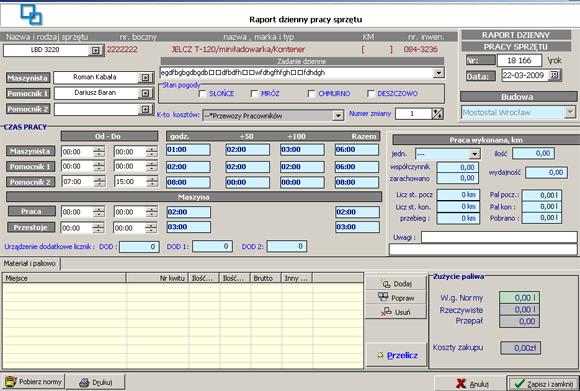Adjust Pomocnik 2 15:00 end spinner
The image size is (580, 391).
tap(151, 182)
